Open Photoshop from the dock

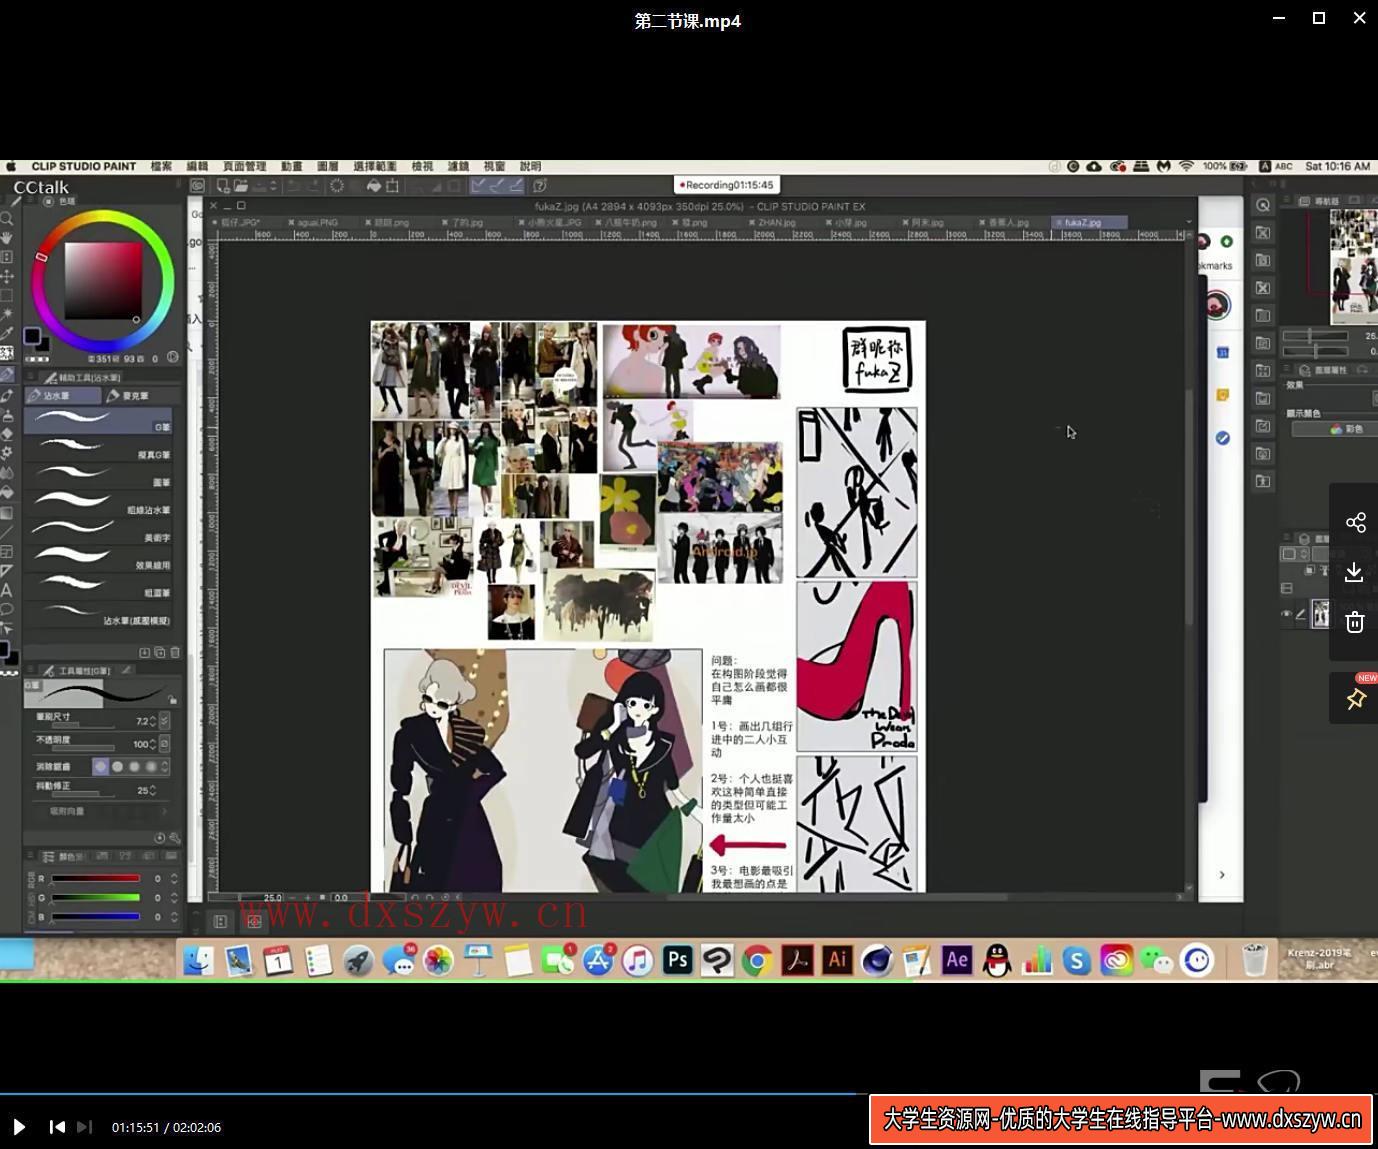(x=678, y=960)
